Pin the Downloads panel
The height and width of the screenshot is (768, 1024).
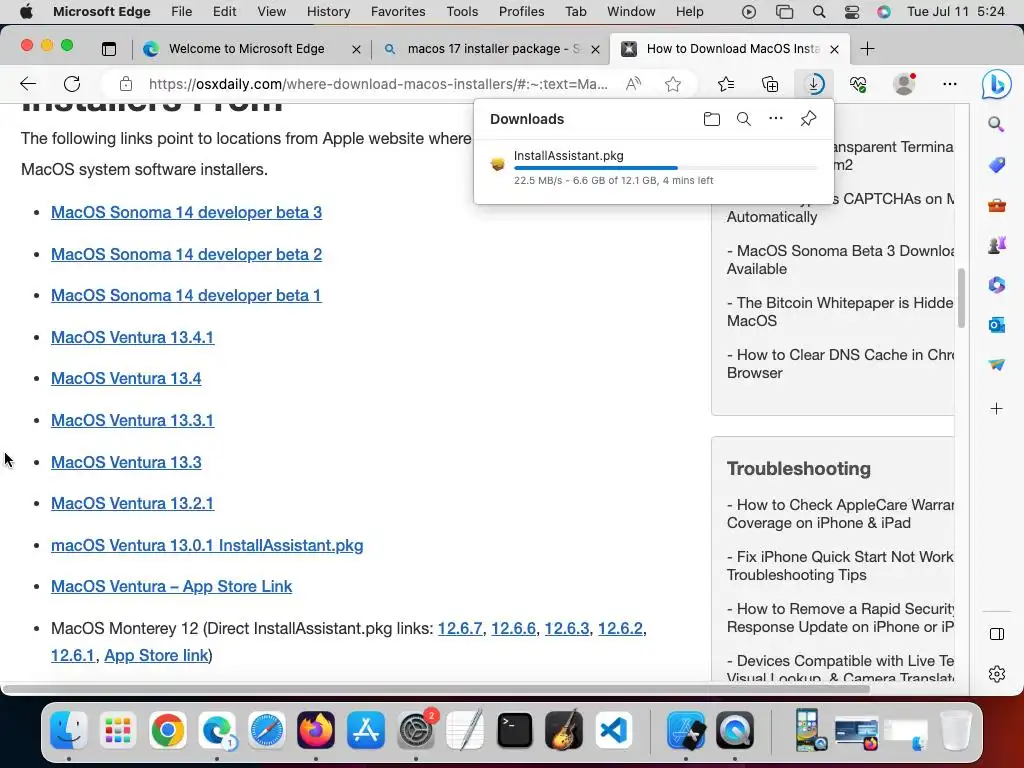click(x=808, y=119)
